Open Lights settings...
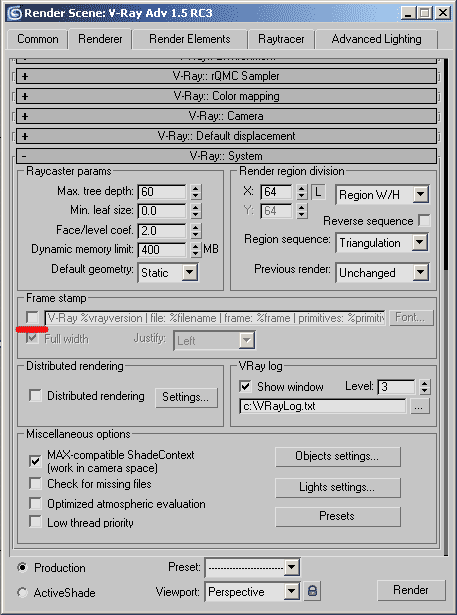Viewport: 457px width, 615px height. 337,487
